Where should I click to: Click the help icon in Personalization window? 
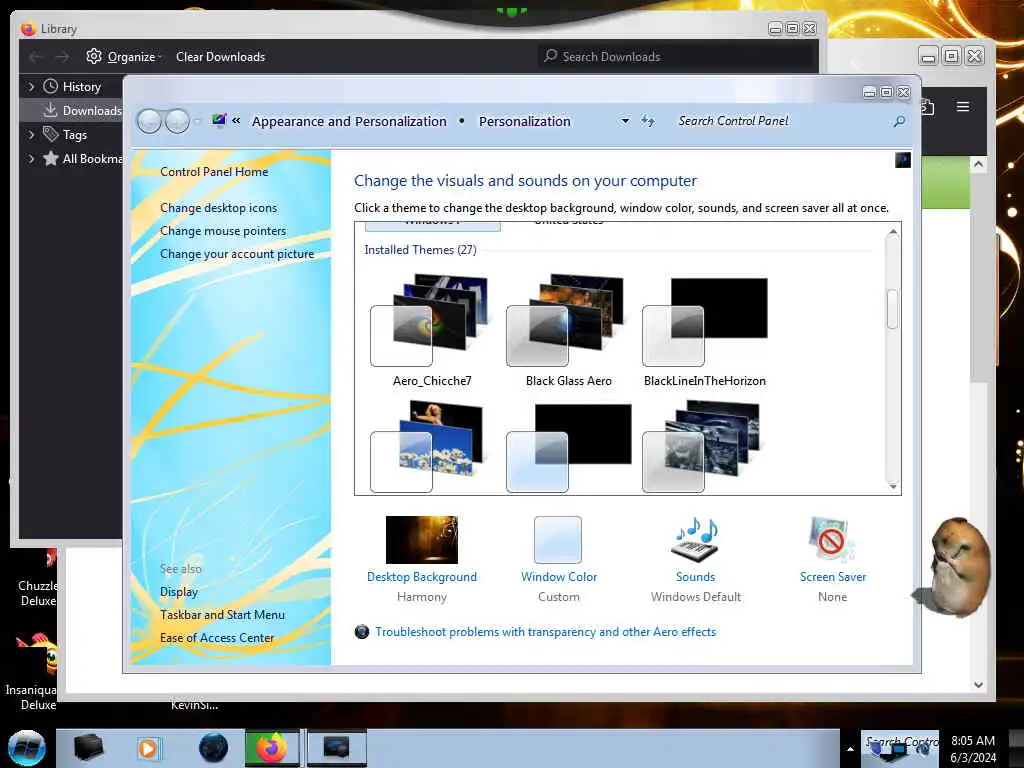pos(903,160)
